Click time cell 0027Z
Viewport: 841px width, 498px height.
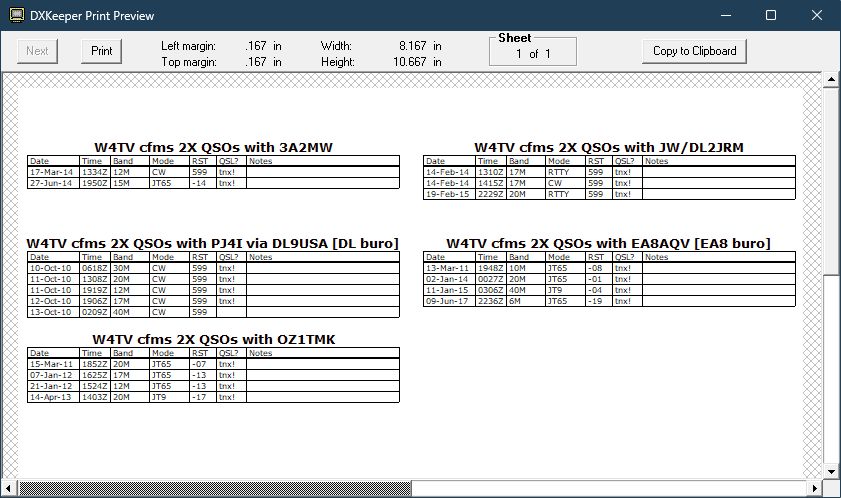(490, 279)
